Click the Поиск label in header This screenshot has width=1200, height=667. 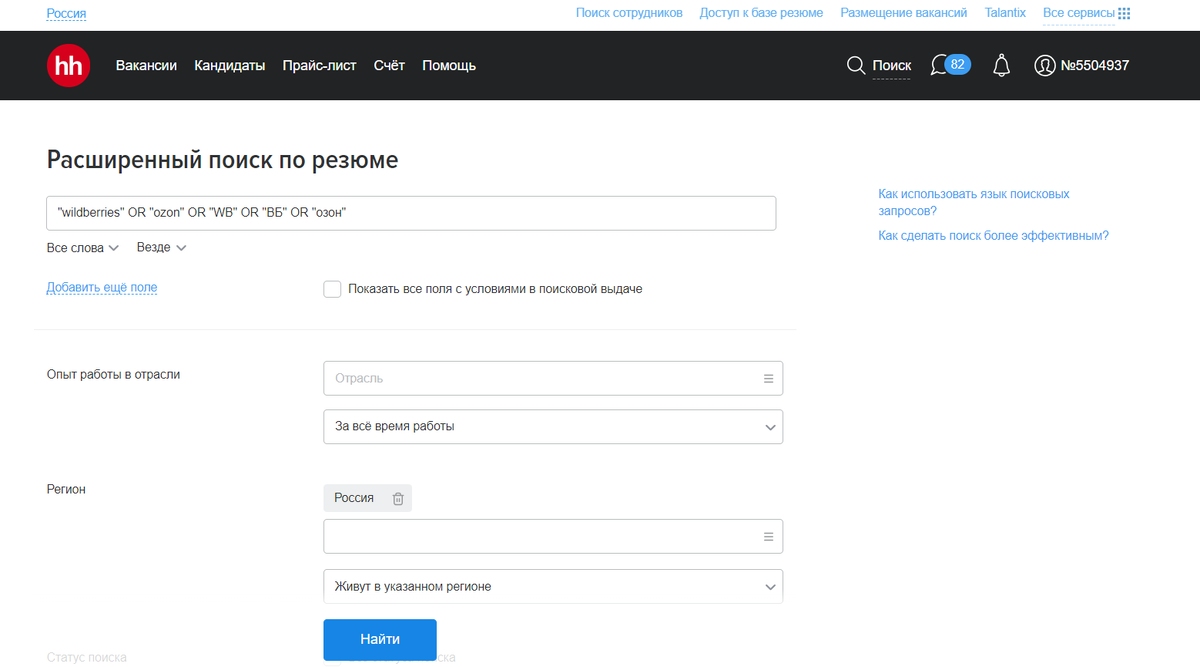(892, 65)
